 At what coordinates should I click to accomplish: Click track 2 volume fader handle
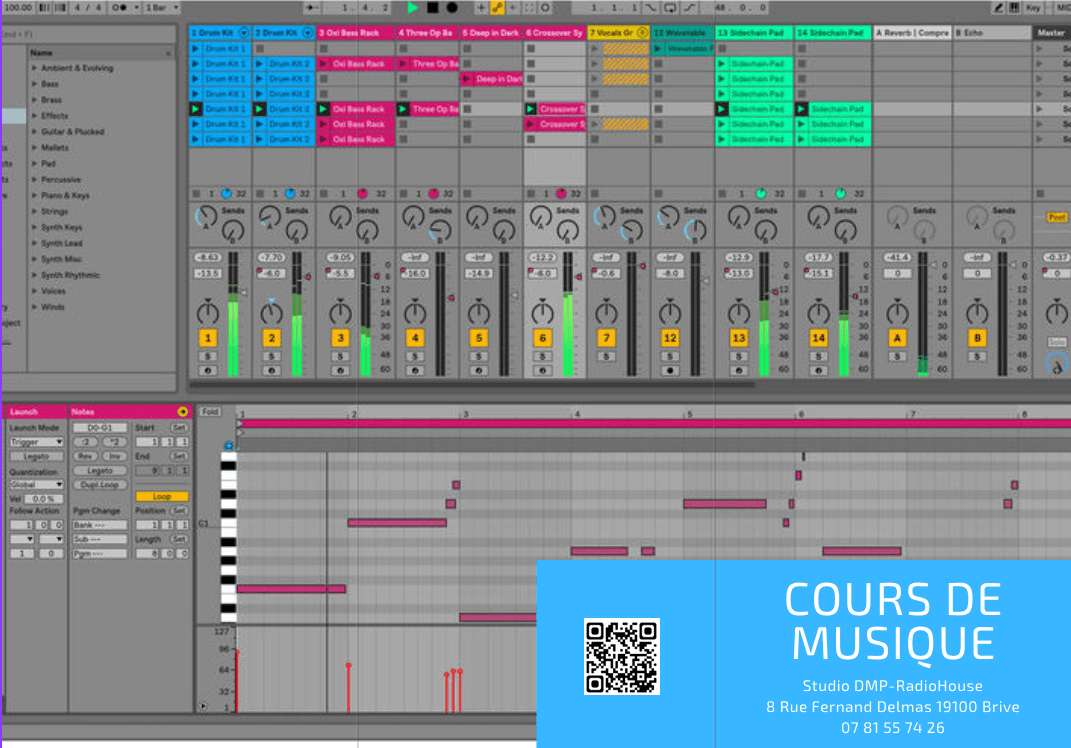[307, 277]
